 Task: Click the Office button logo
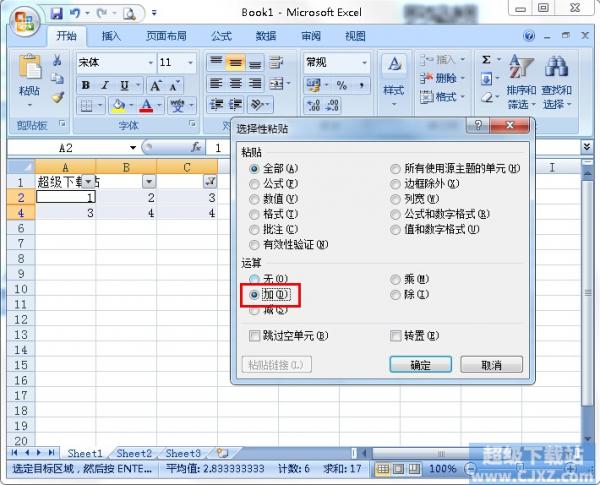[x=22, y=19]
